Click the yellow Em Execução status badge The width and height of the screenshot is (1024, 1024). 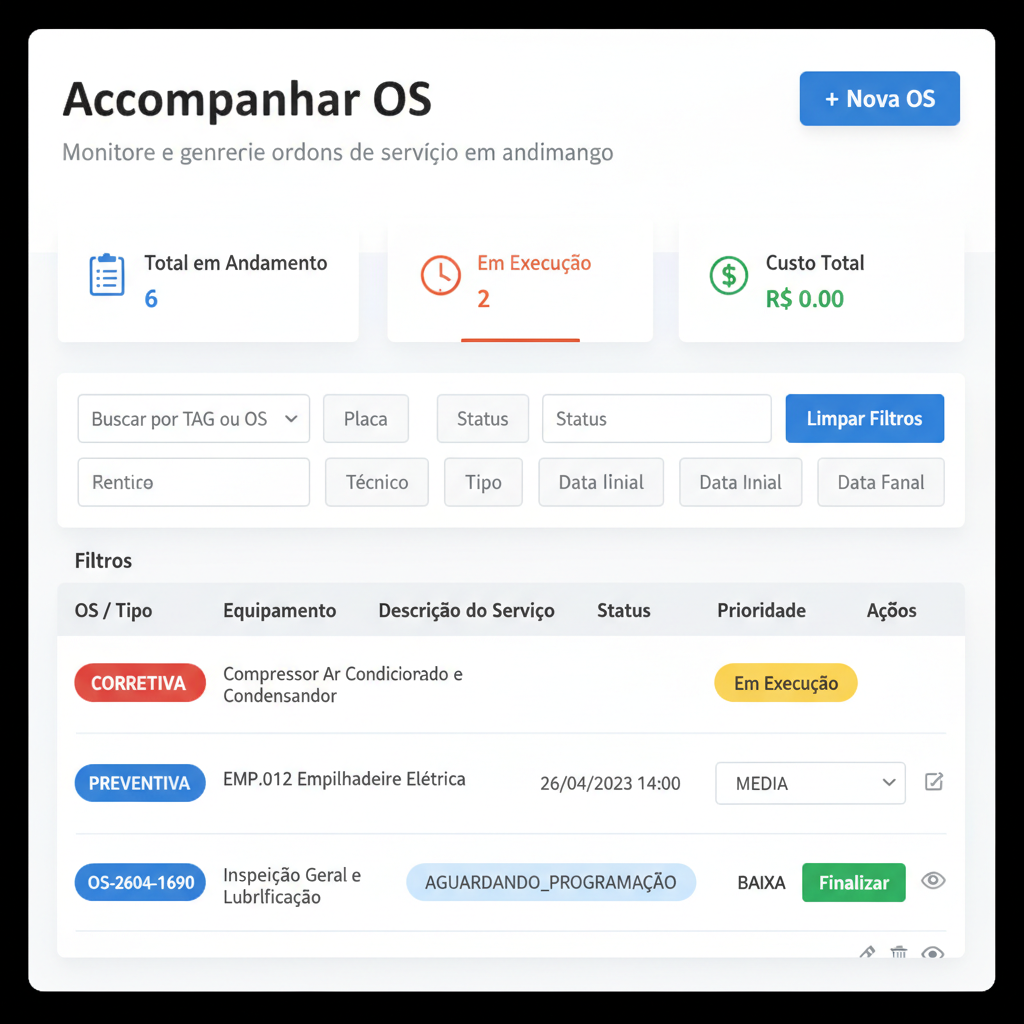coord(786,683)
